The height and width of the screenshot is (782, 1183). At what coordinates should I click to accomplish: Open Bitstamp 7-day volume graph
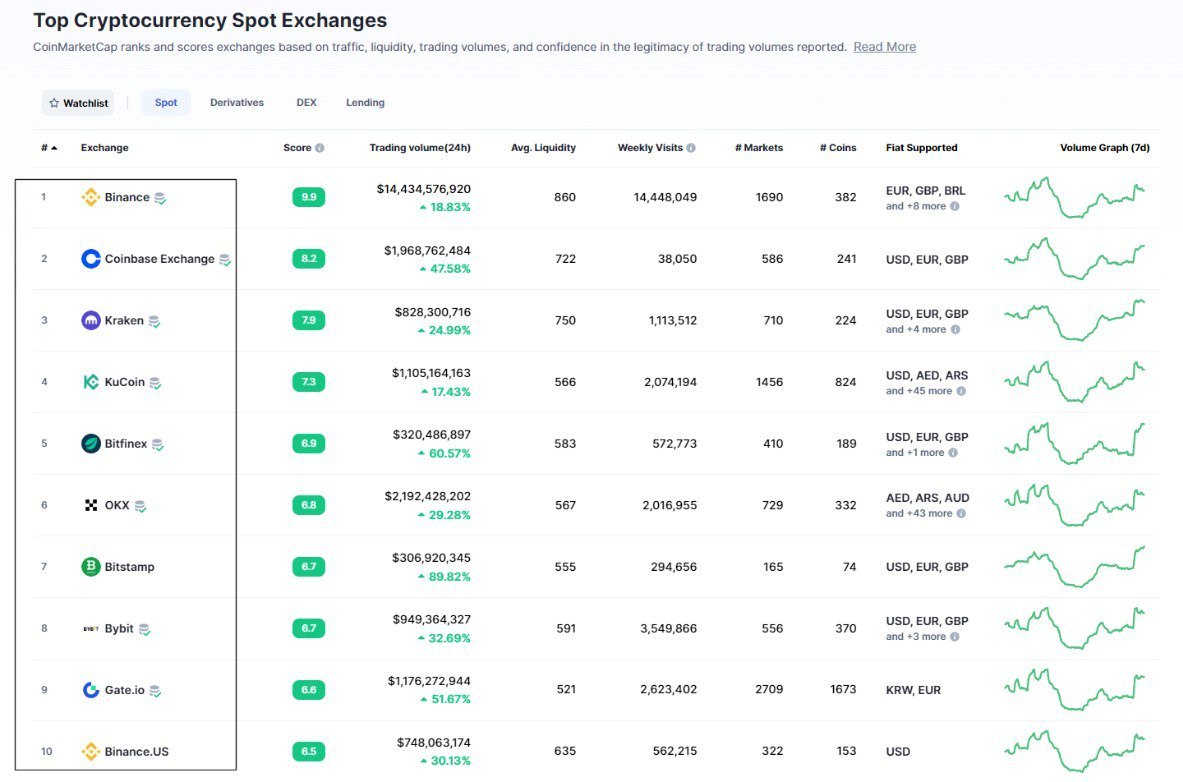tap(1074, 566)
